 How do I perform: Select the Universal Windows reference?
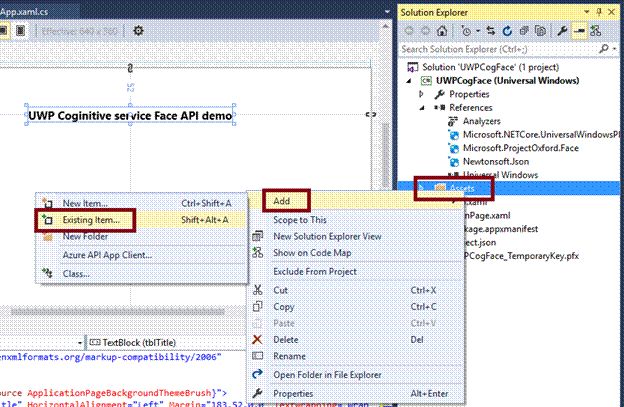pyautogui.click(x=500, y=175)
